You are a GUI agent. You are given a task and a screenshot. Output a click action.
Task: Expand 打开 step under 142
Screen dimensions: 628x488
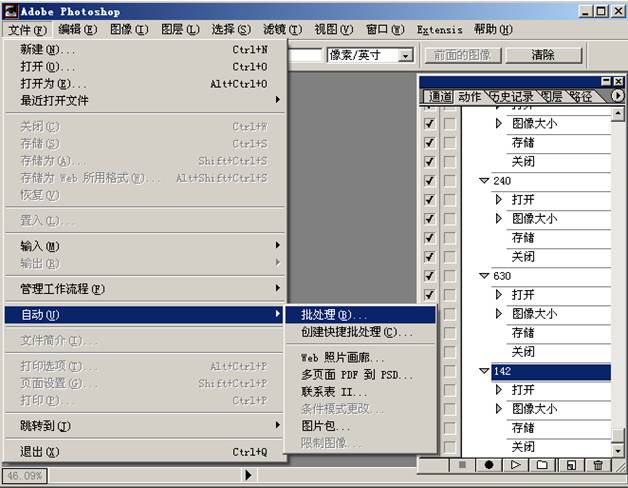pos(499,389)
